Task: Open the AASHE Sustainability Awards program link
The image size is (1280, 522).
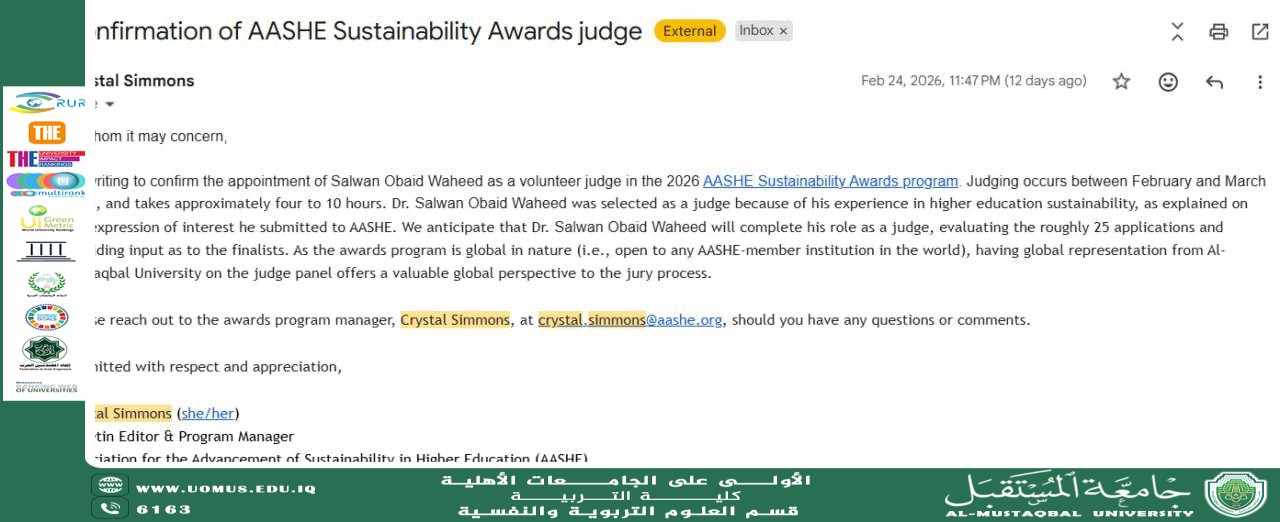Action: pos(830,181)
